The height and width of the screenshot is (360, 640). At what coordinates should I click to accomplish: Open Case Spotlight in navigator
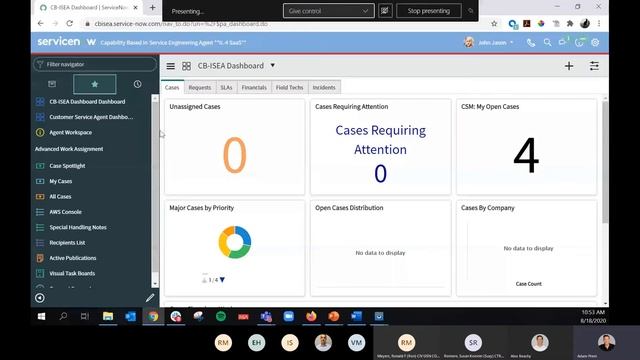click(x=67, y=166)
